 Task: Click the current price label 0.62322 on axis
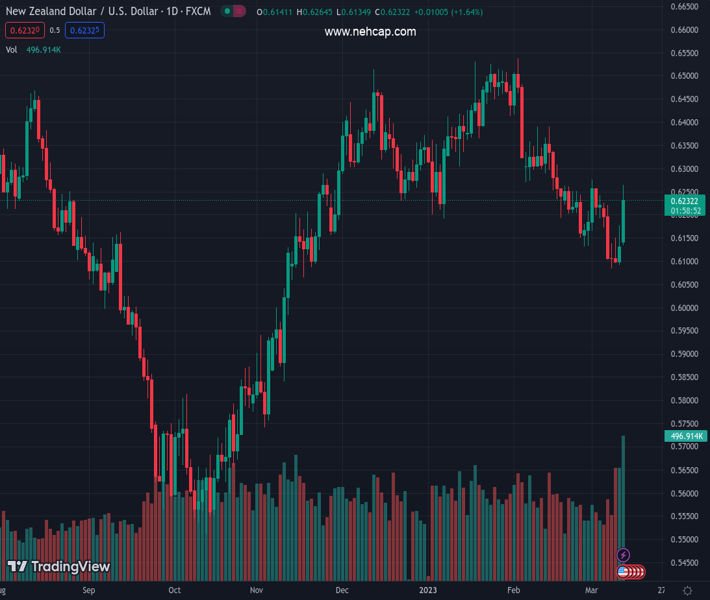point(685,202)
